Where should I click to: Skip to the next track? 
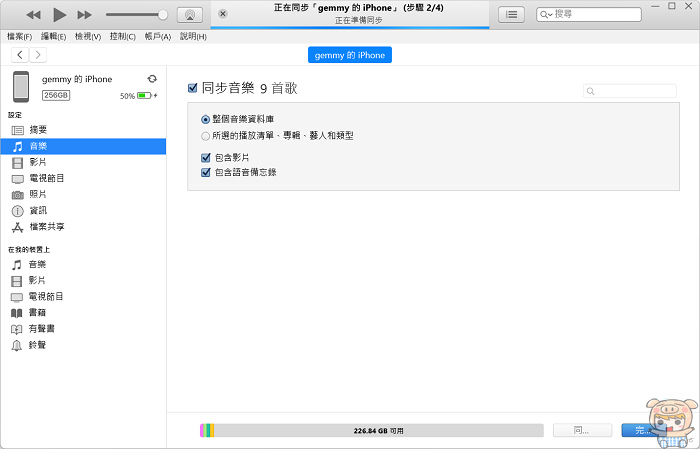(85, 15)
